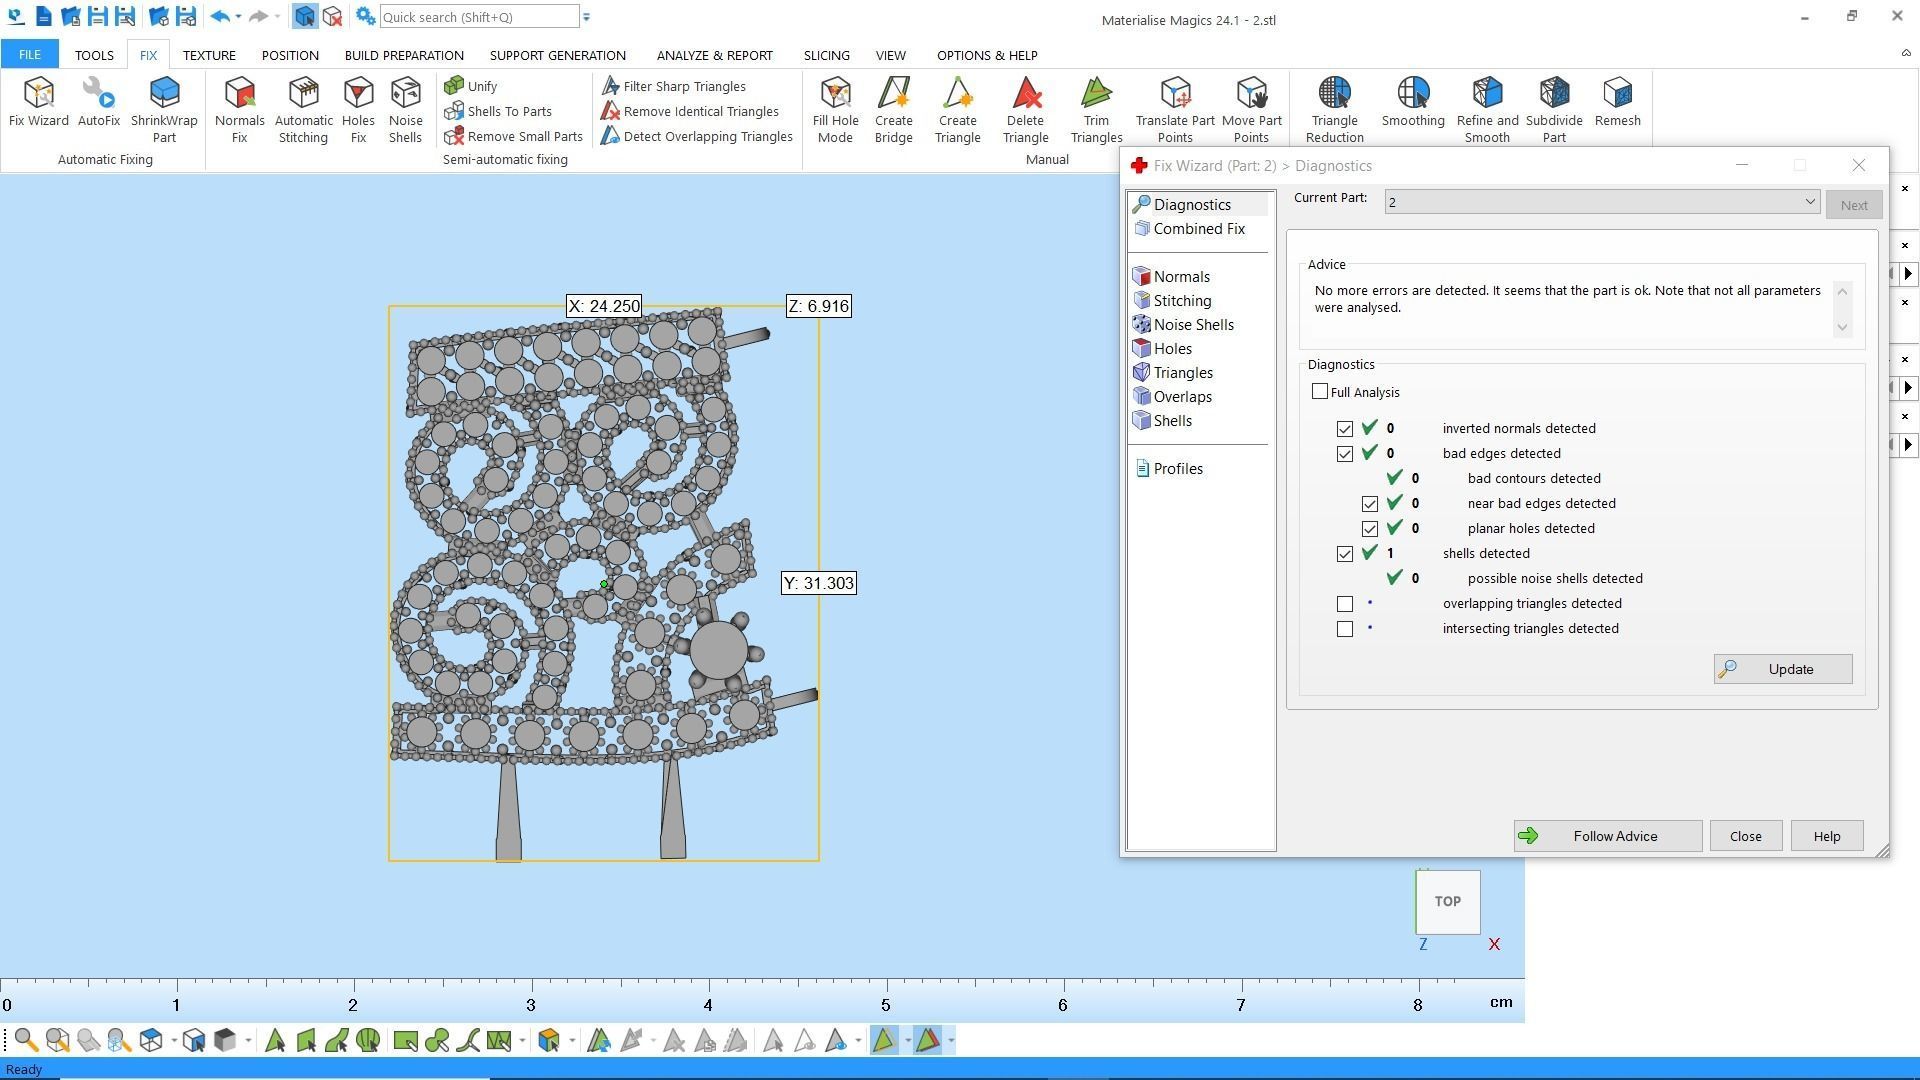Viewport: 1920px width, 1080px height.
Task: Switch to the SUPPORT GENERATION tab
Action: pos(557,55)
